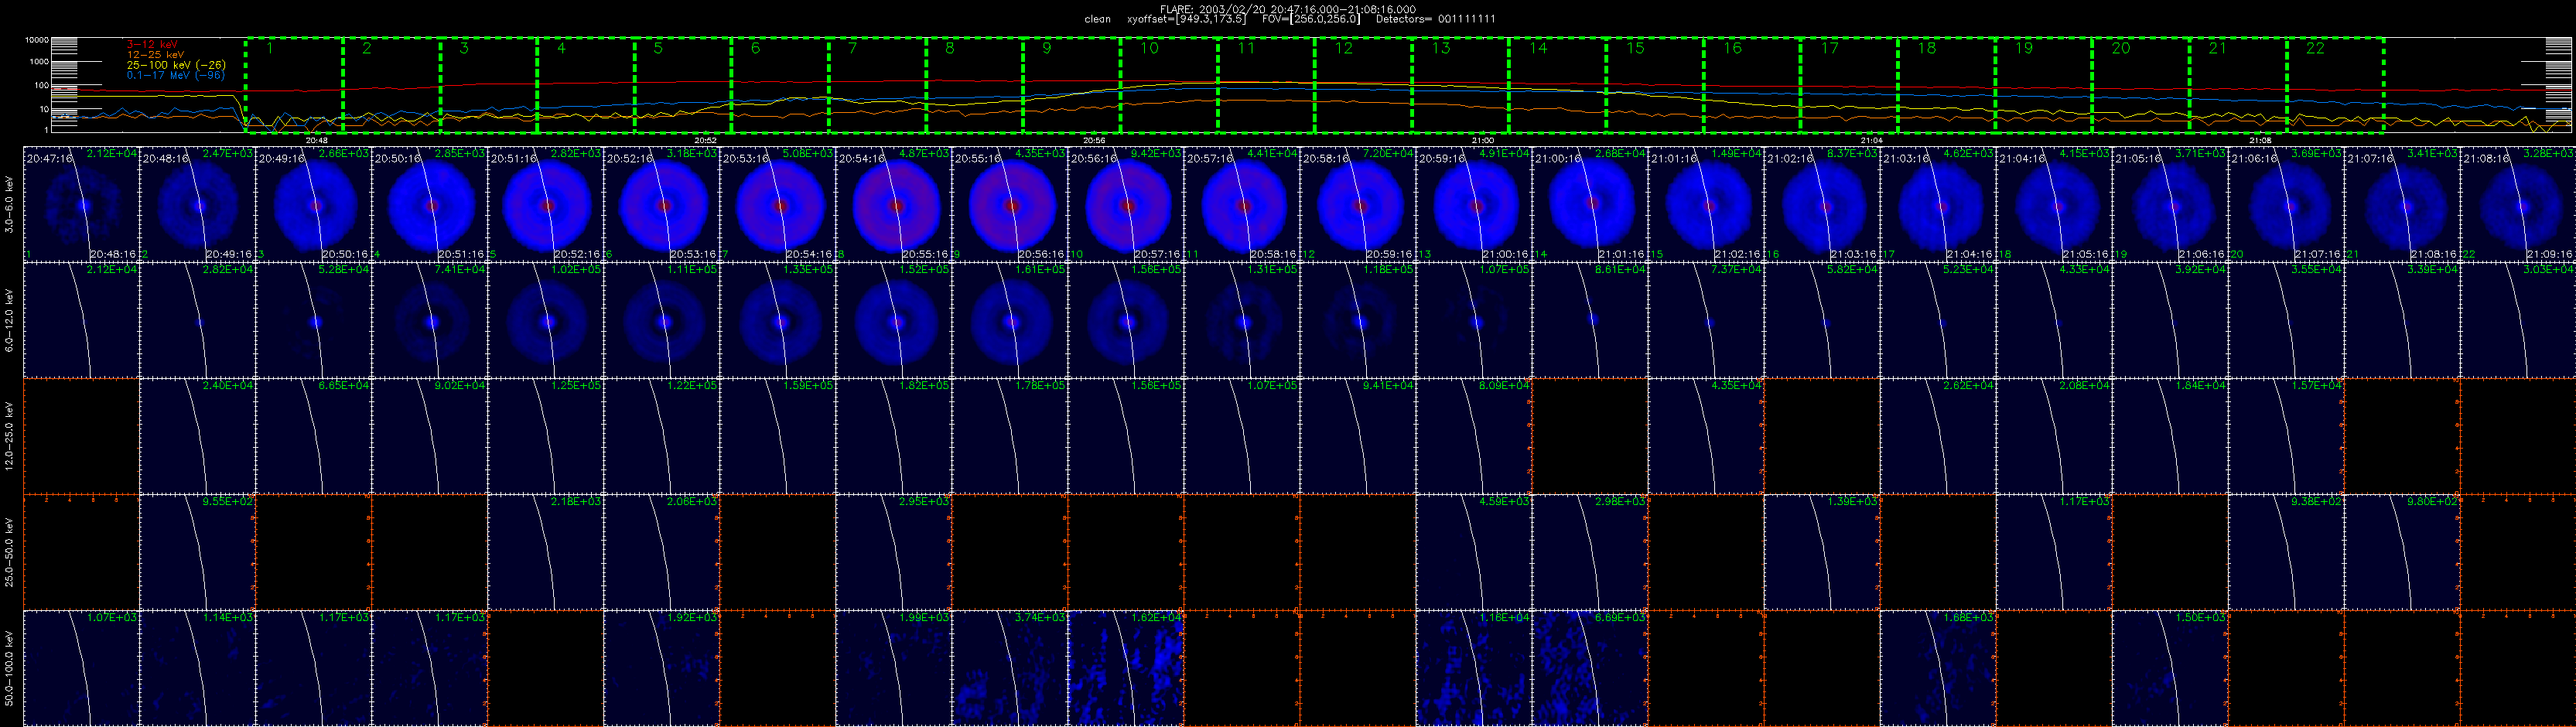Open the 50.0-100.0 keV image labeled 1.62E+04
The width and height of the screenshot is (2576, 727).
pyautogui.click(x=1126, y=668)
